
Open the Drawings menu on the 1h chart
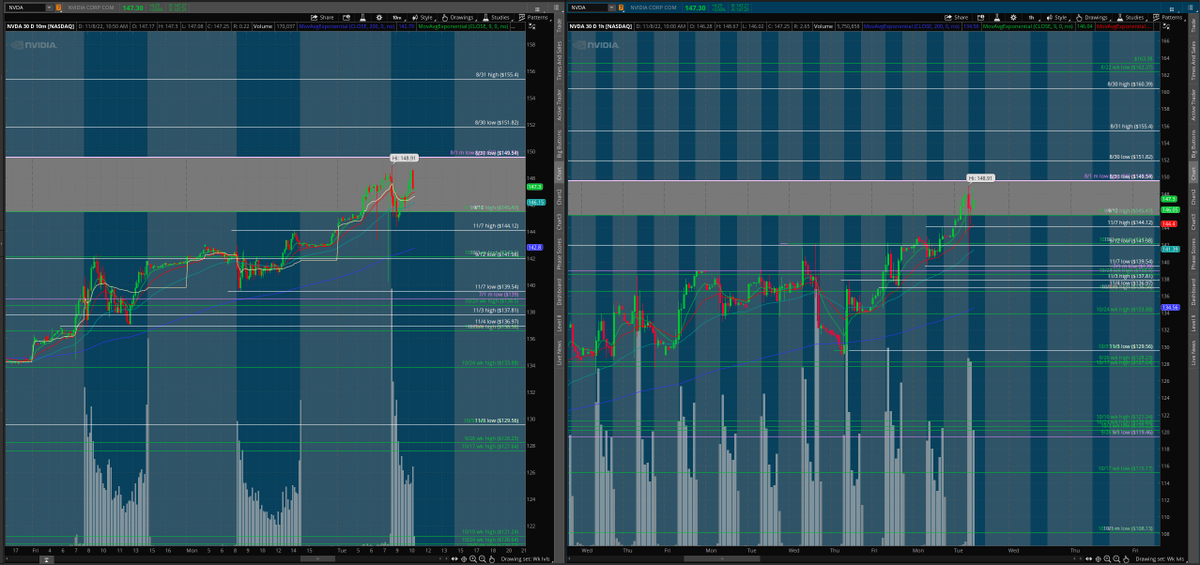point(1092,18)
